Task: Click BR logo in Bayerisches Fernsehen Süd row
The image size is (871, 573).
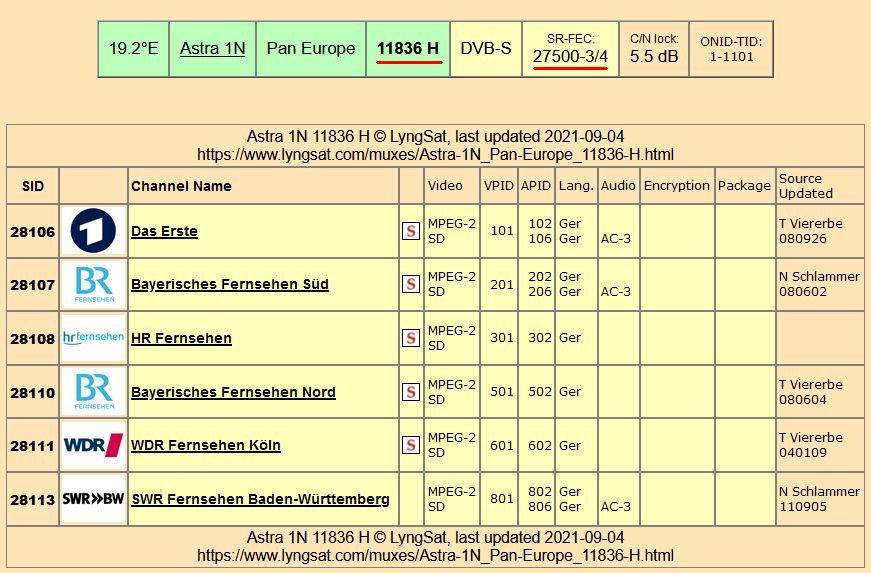Action: tap(93, 284)
